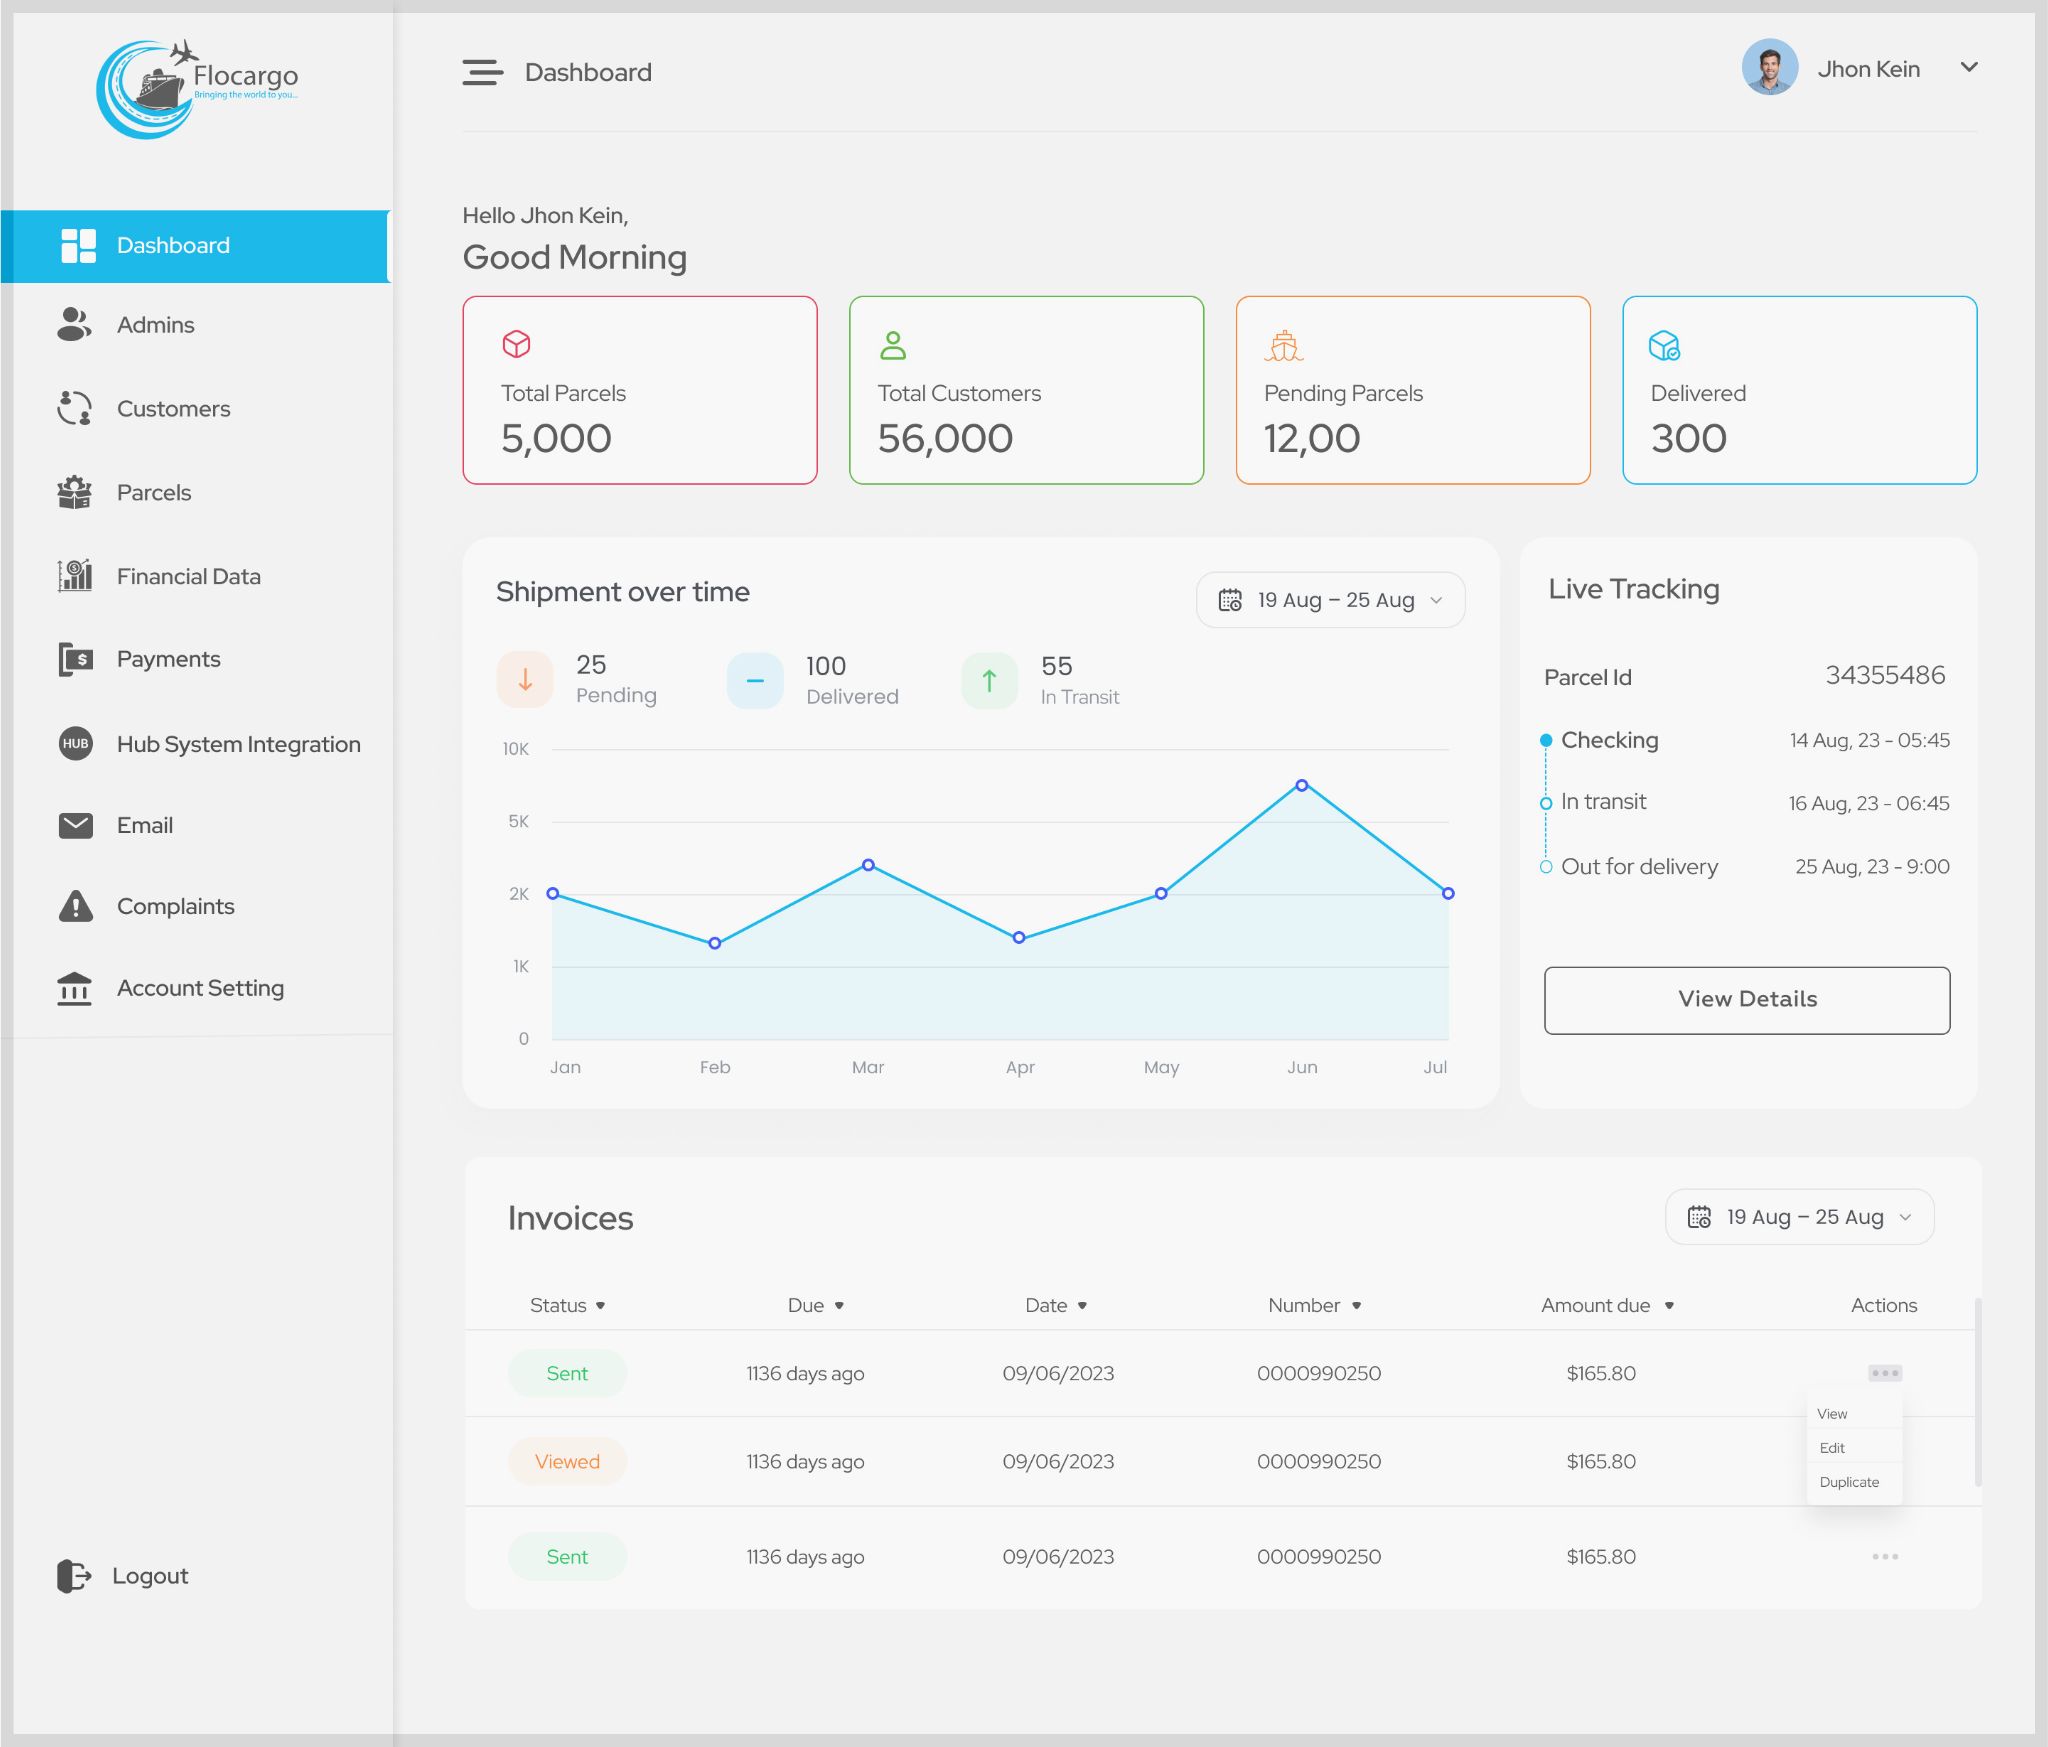Open the Customers sidebar page
The width and height of the screenshot is (2048, 1747).
(173, 408)
